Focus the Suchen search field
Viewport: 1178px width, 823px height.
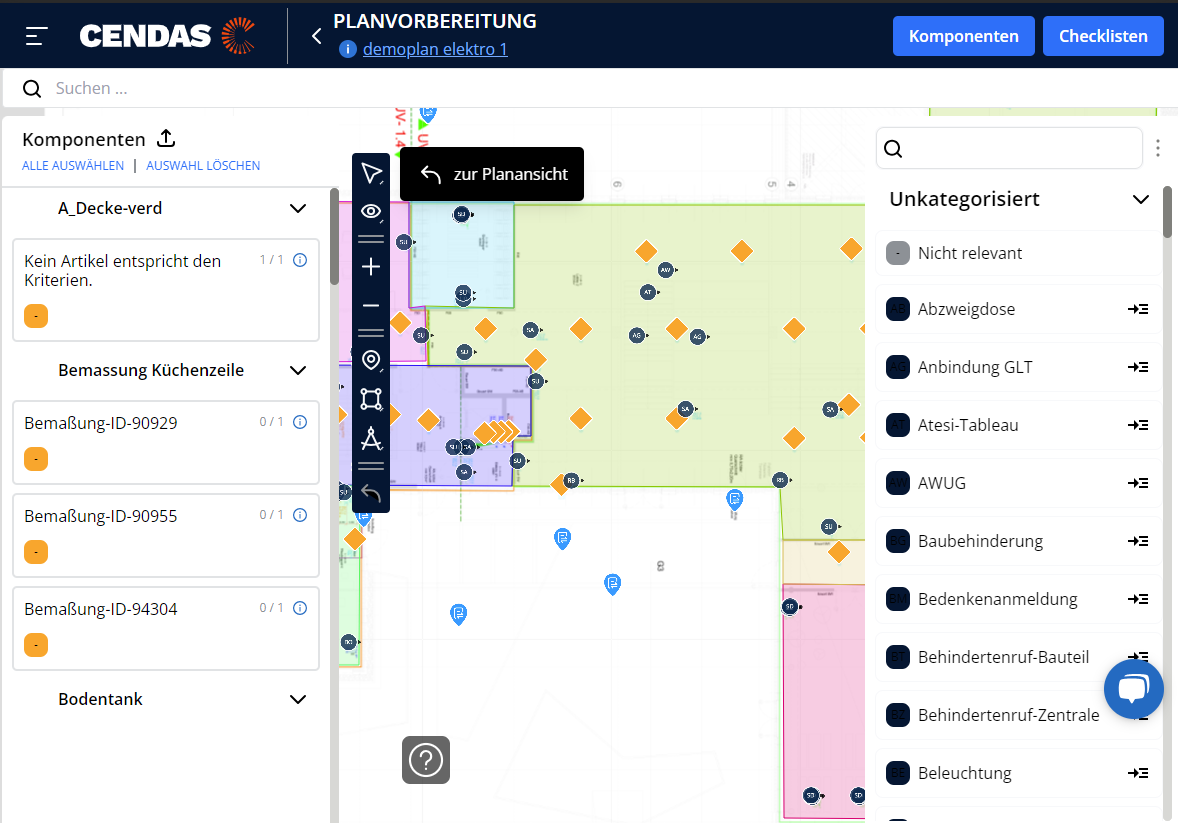coord(589,88)
